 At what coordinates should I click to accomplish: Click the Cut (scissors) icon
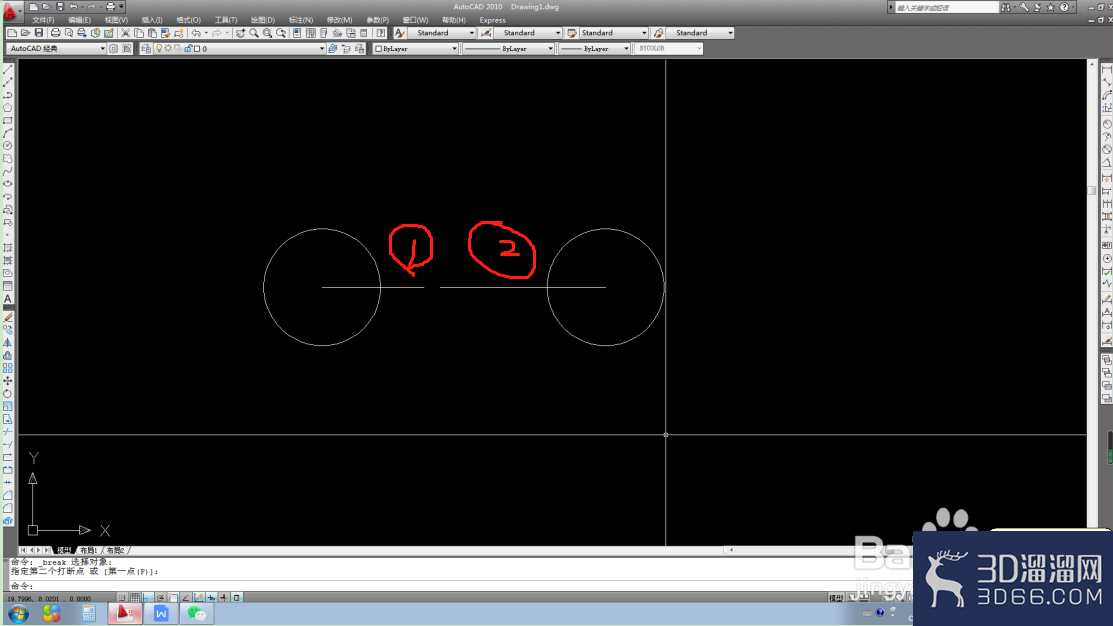126,33
